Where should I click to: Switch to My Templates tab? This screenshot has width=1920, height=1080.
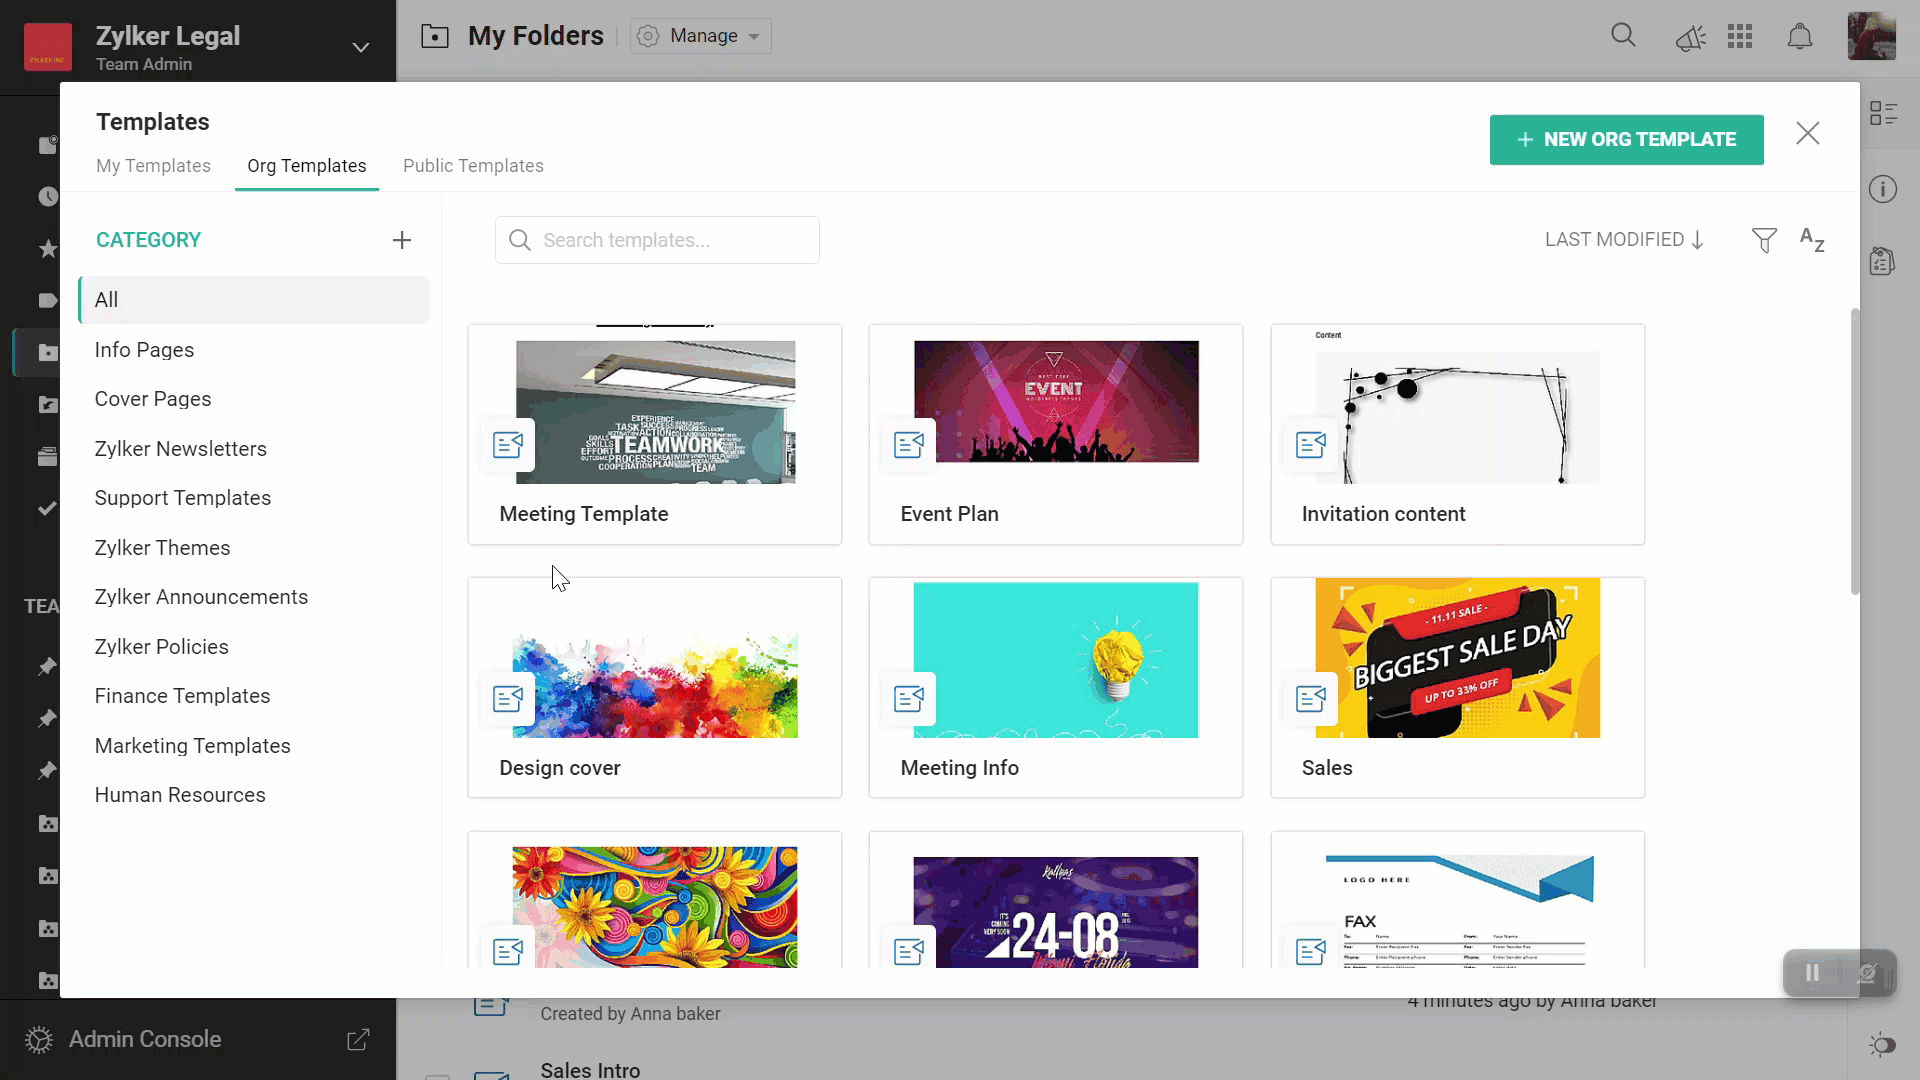[x=153, y=166]
